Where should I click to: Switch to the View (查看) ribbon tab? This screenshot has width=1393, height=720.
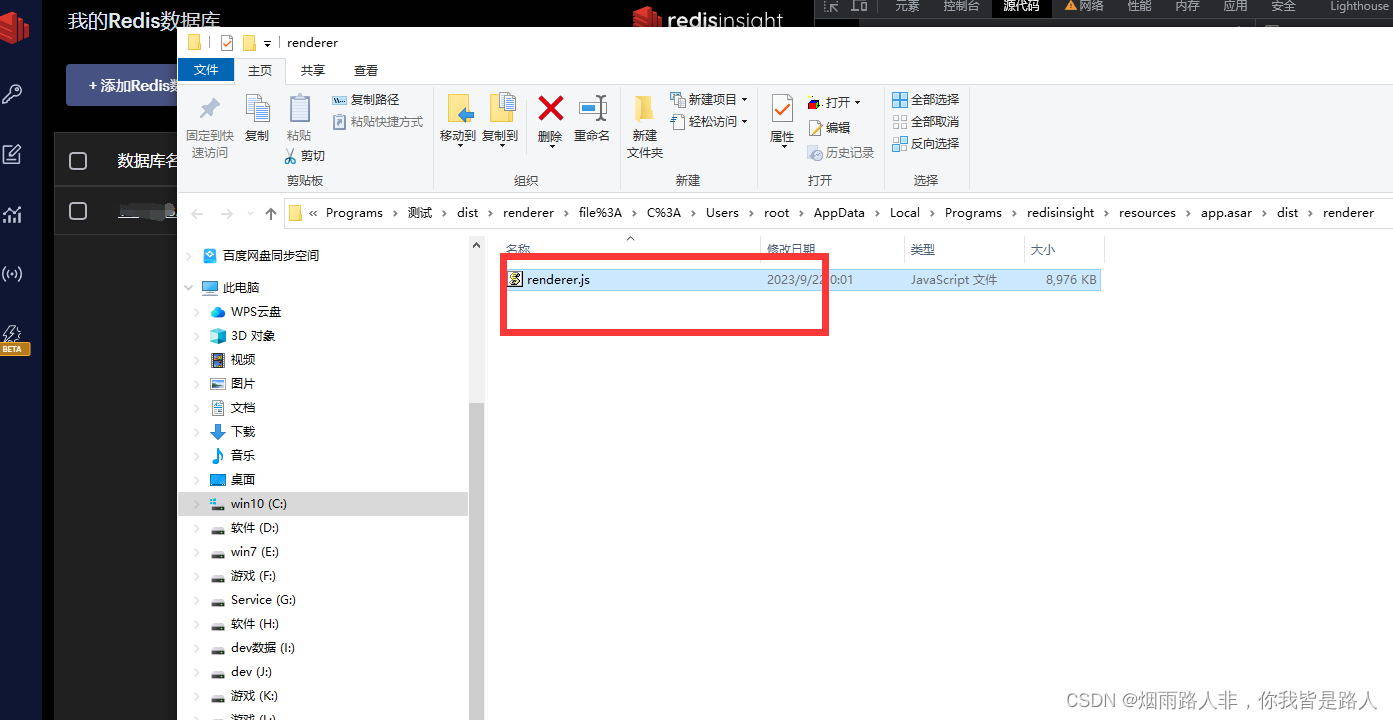(x=366, y=71)
